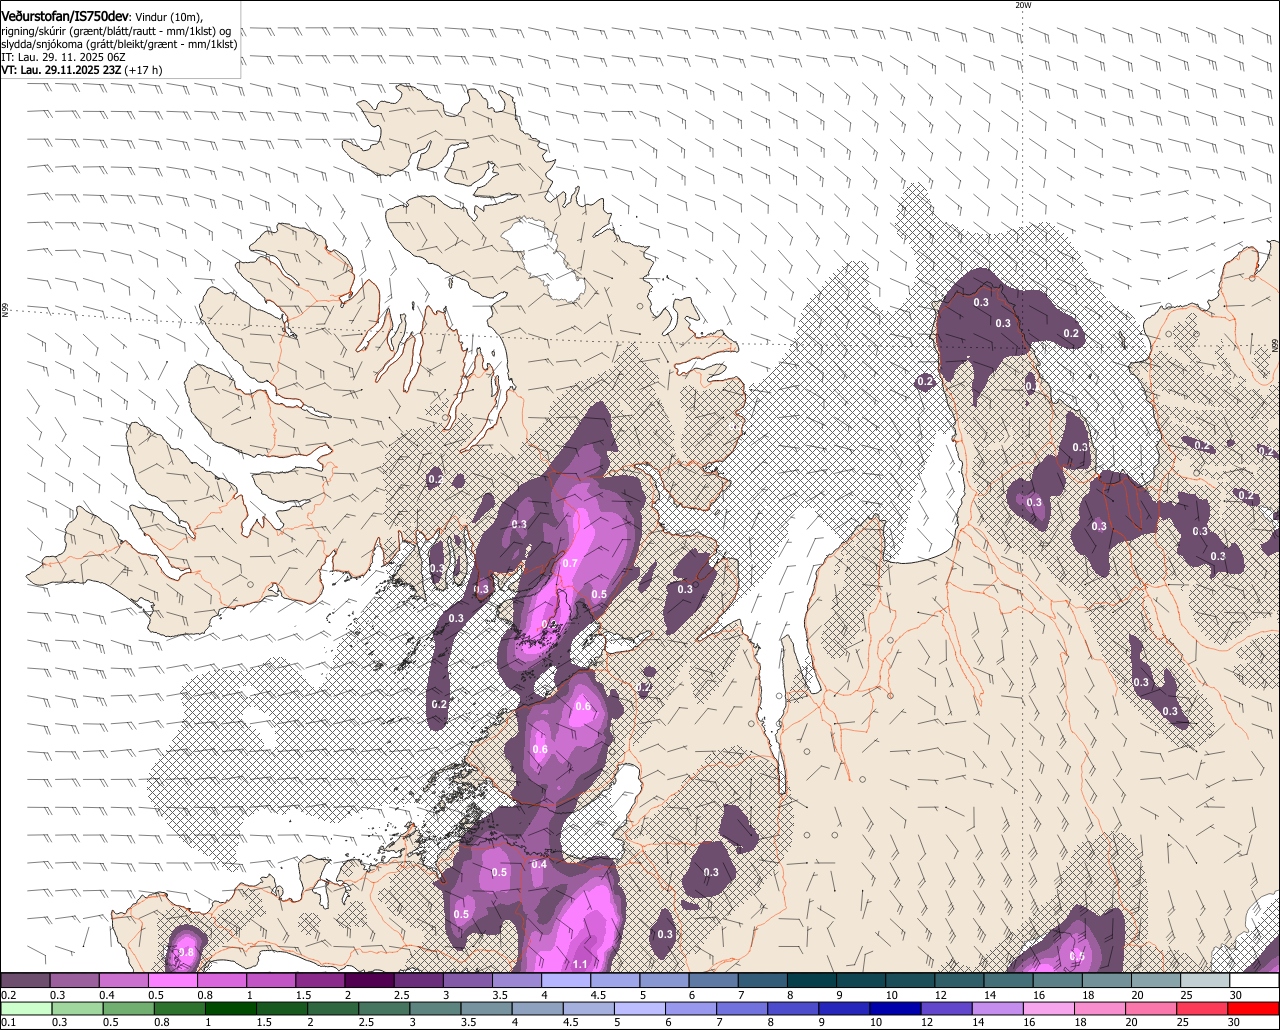Select the pink 18 rain scale swatch
The image size is (1280, 1030).
click(1101, 1008)
